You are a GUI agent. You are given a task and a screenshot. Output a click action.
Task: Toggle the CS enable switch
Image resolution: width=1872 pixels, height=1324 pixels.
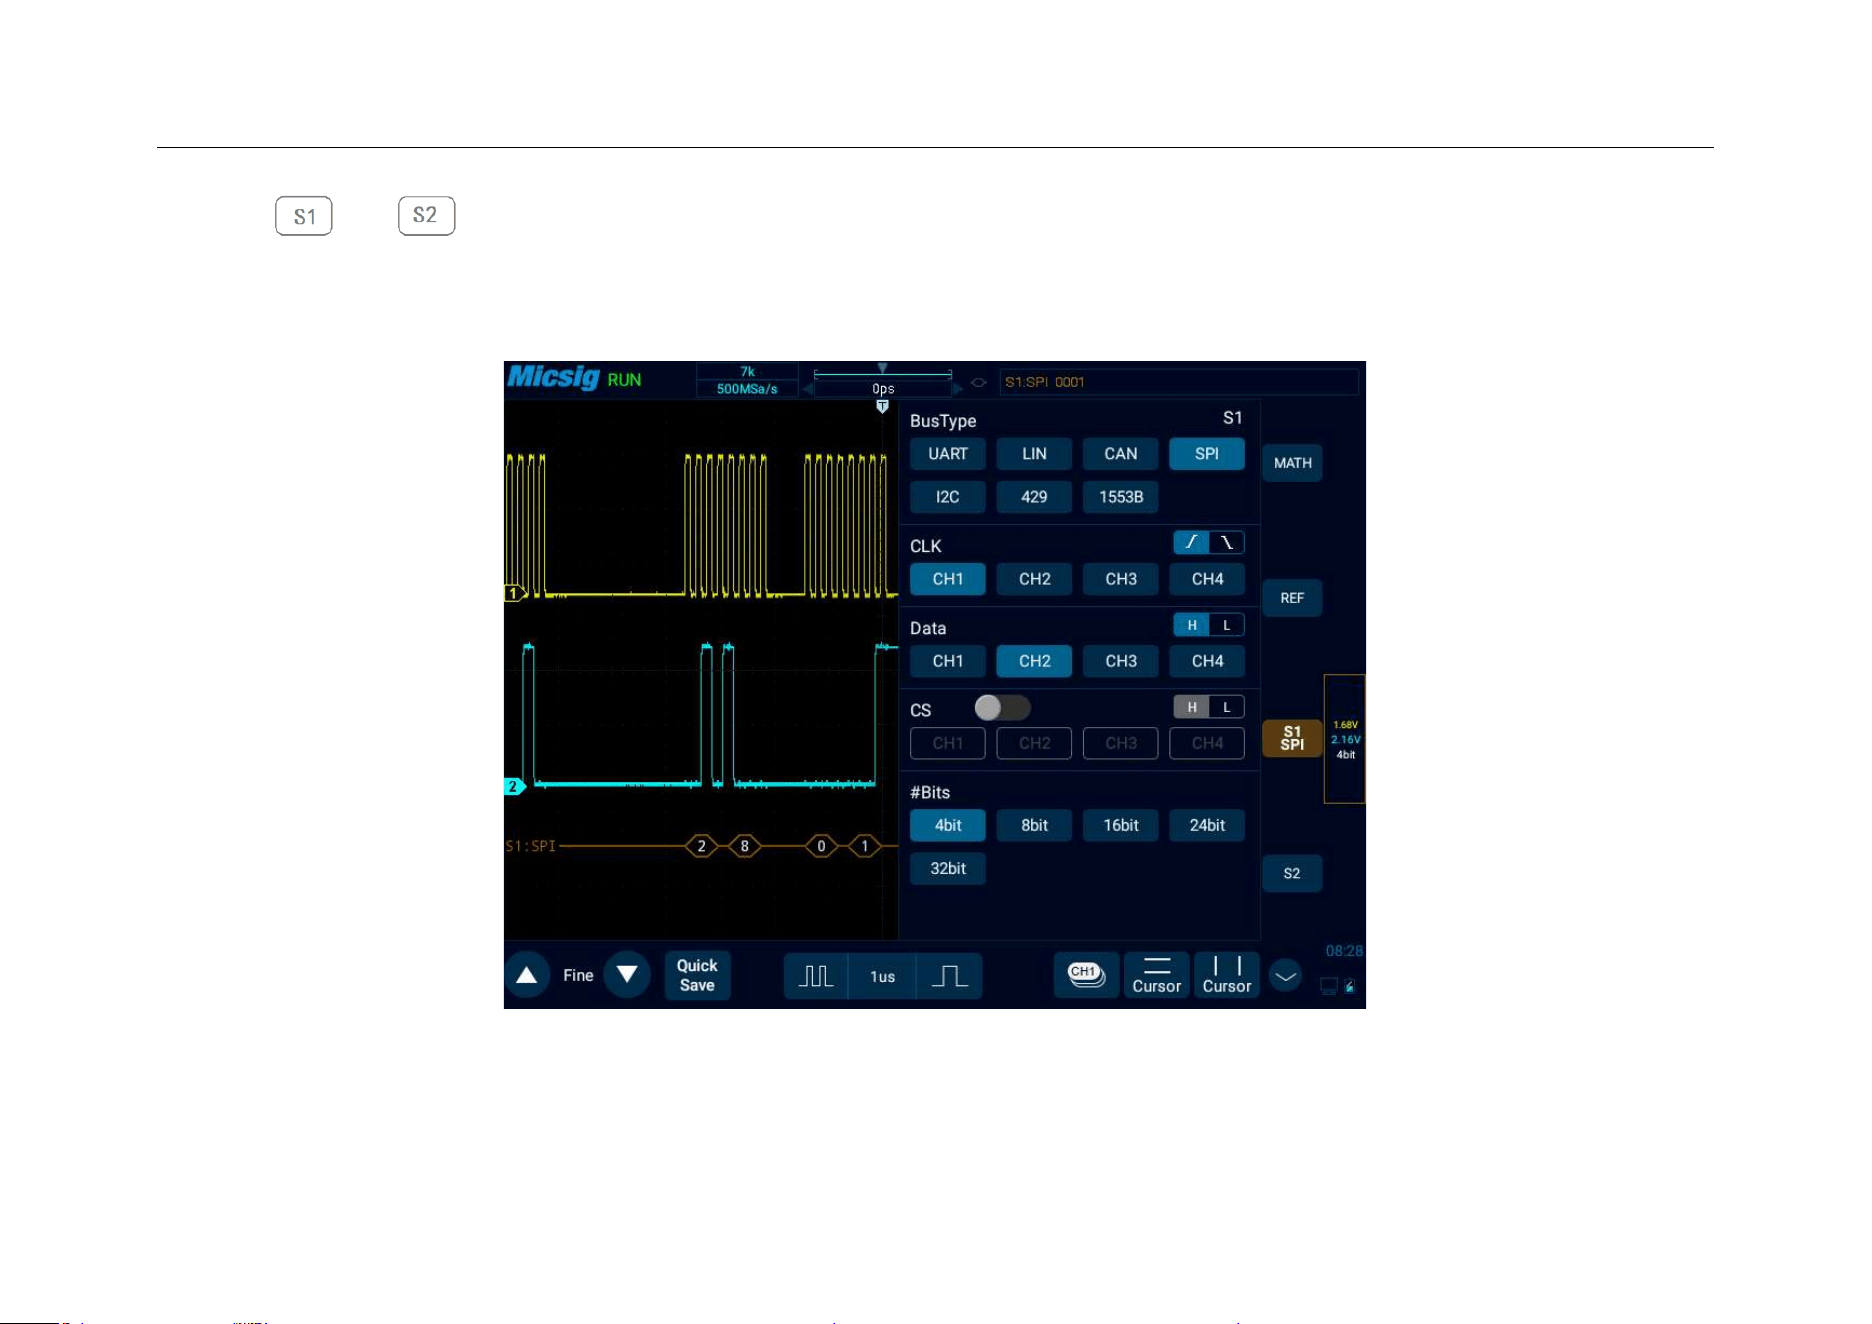pos(1002,708)
